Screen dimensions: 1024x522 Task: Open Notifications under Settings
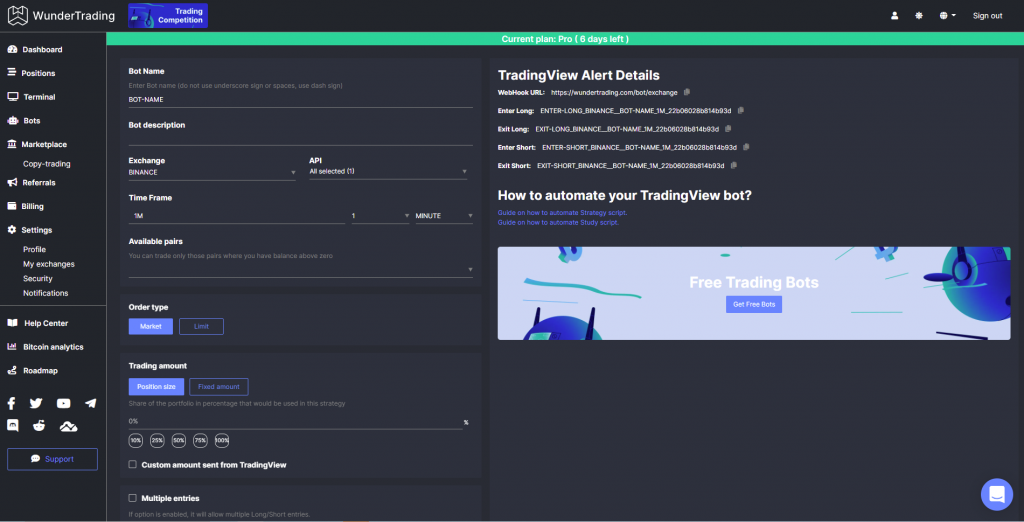[x=45, y=293]
